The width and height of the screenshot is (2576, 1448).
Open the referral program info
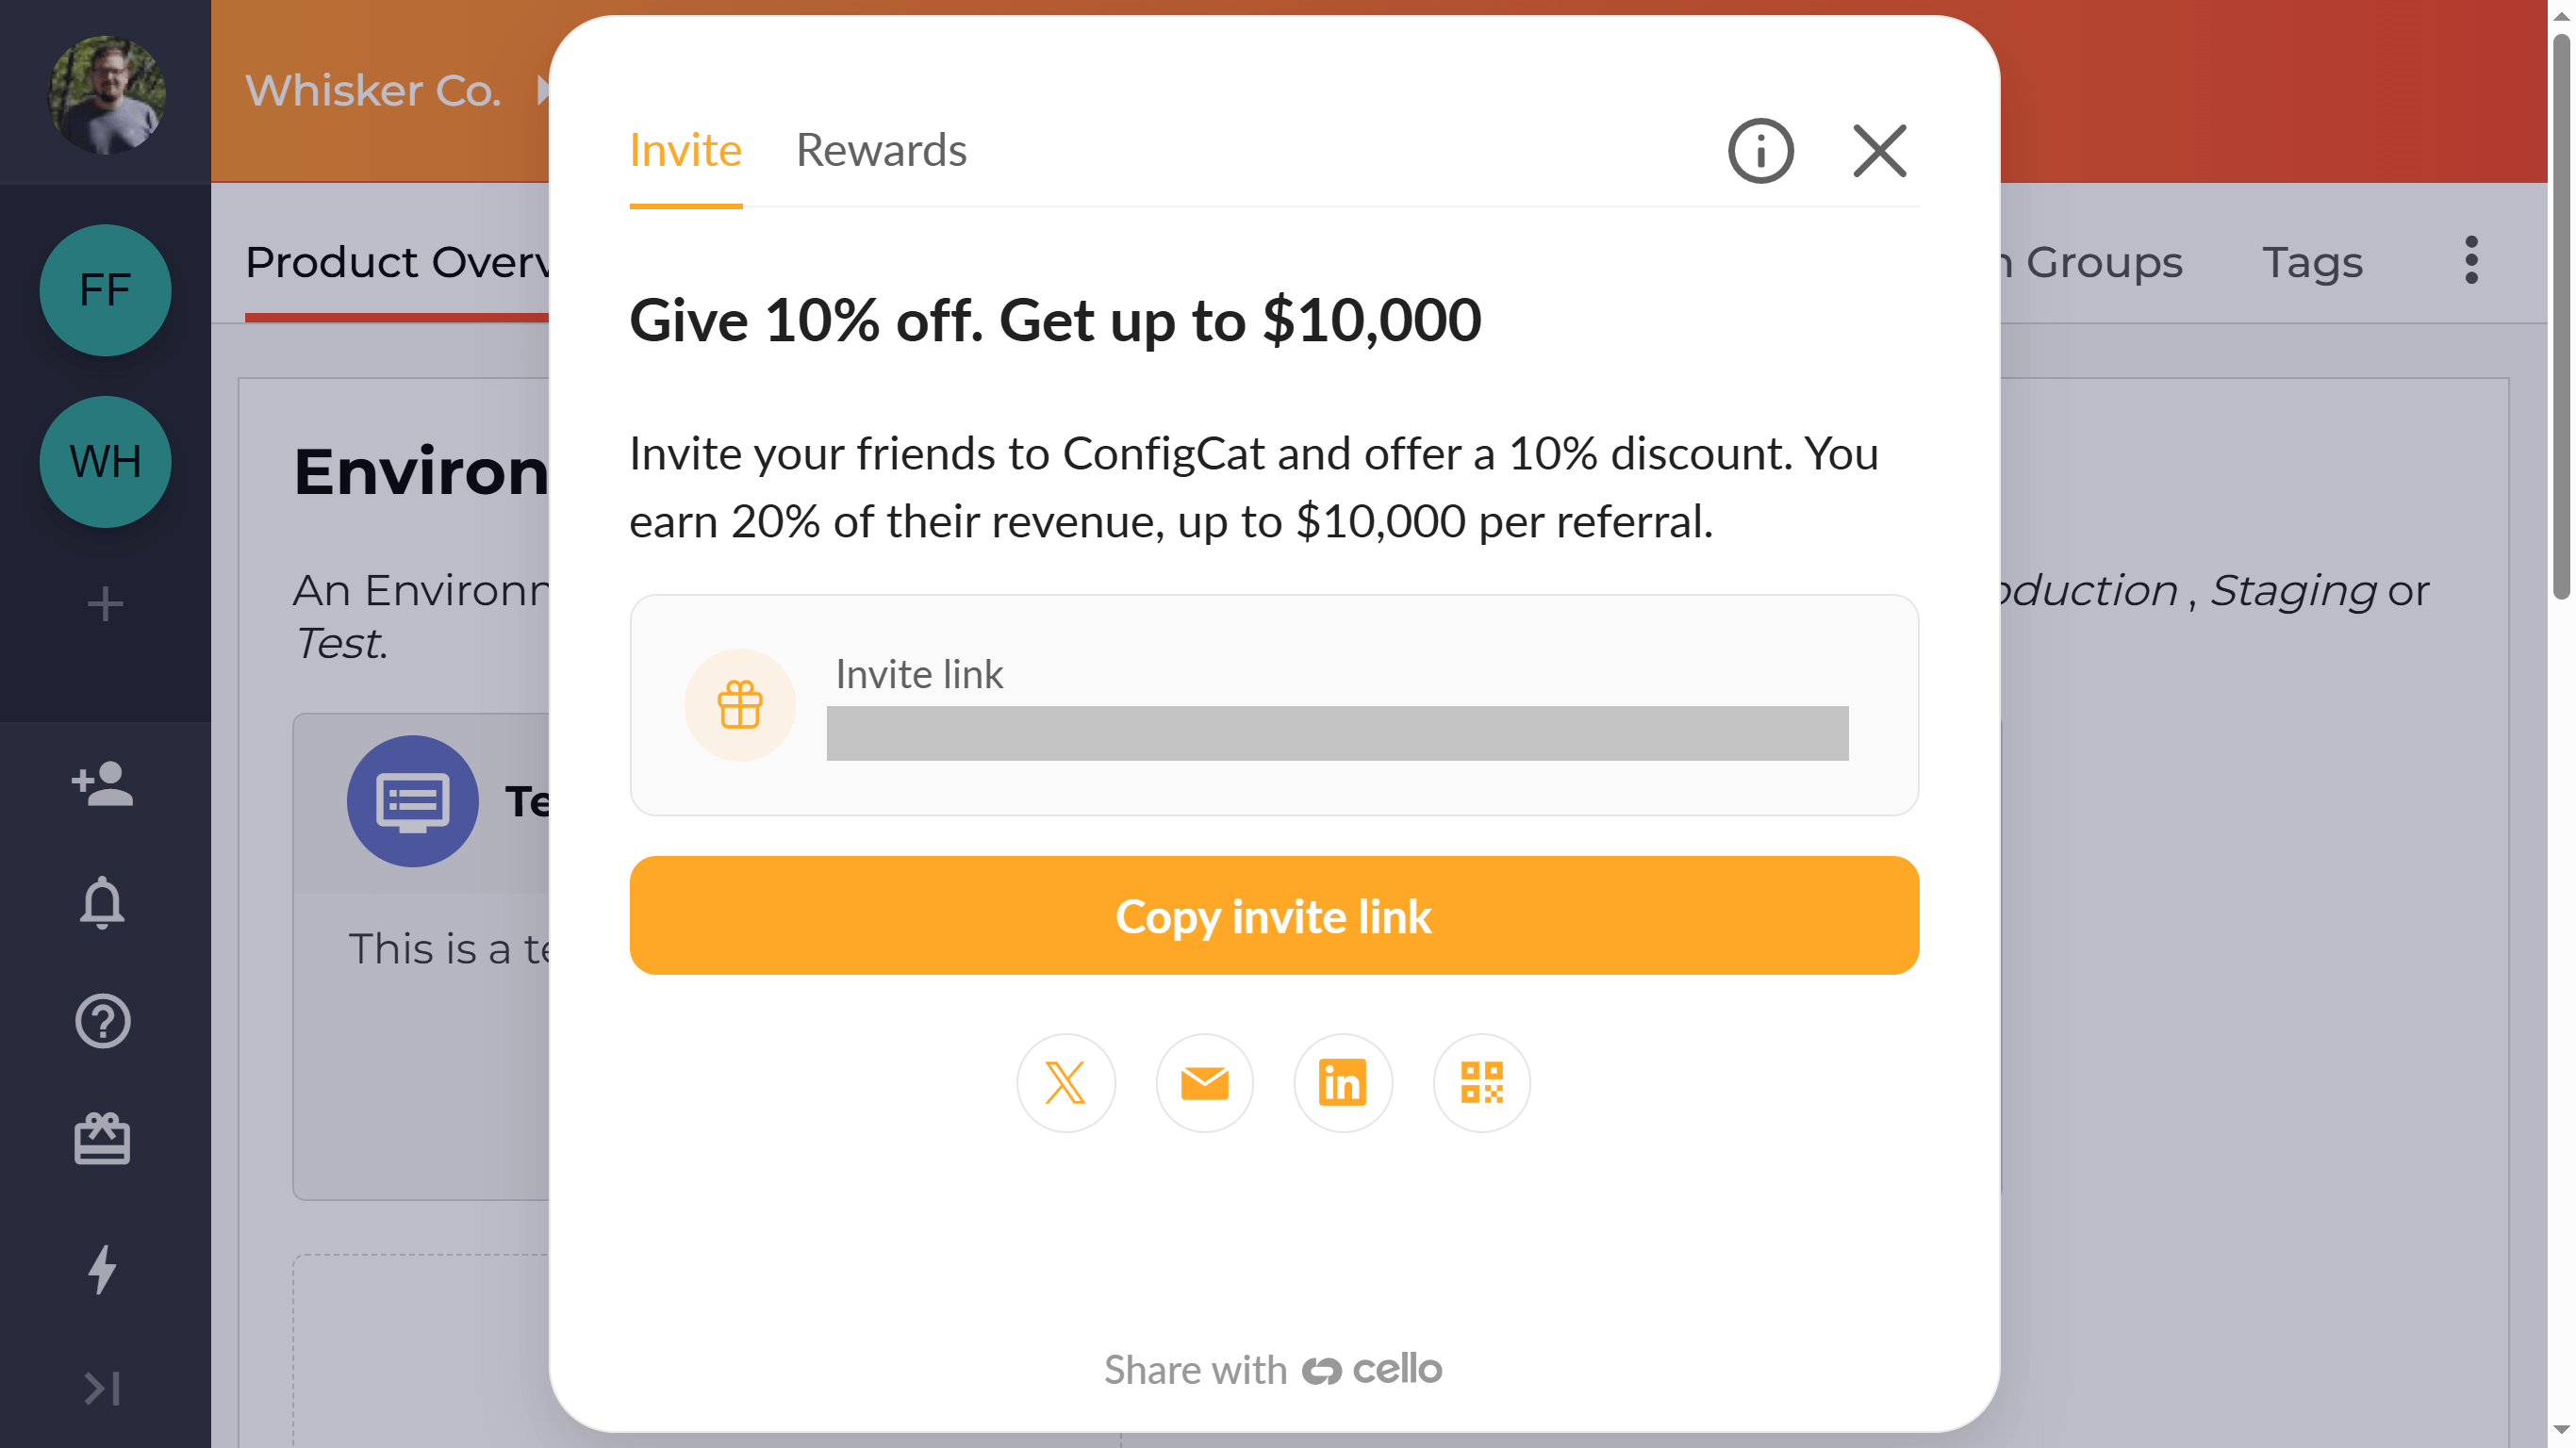pos(1760,150)
